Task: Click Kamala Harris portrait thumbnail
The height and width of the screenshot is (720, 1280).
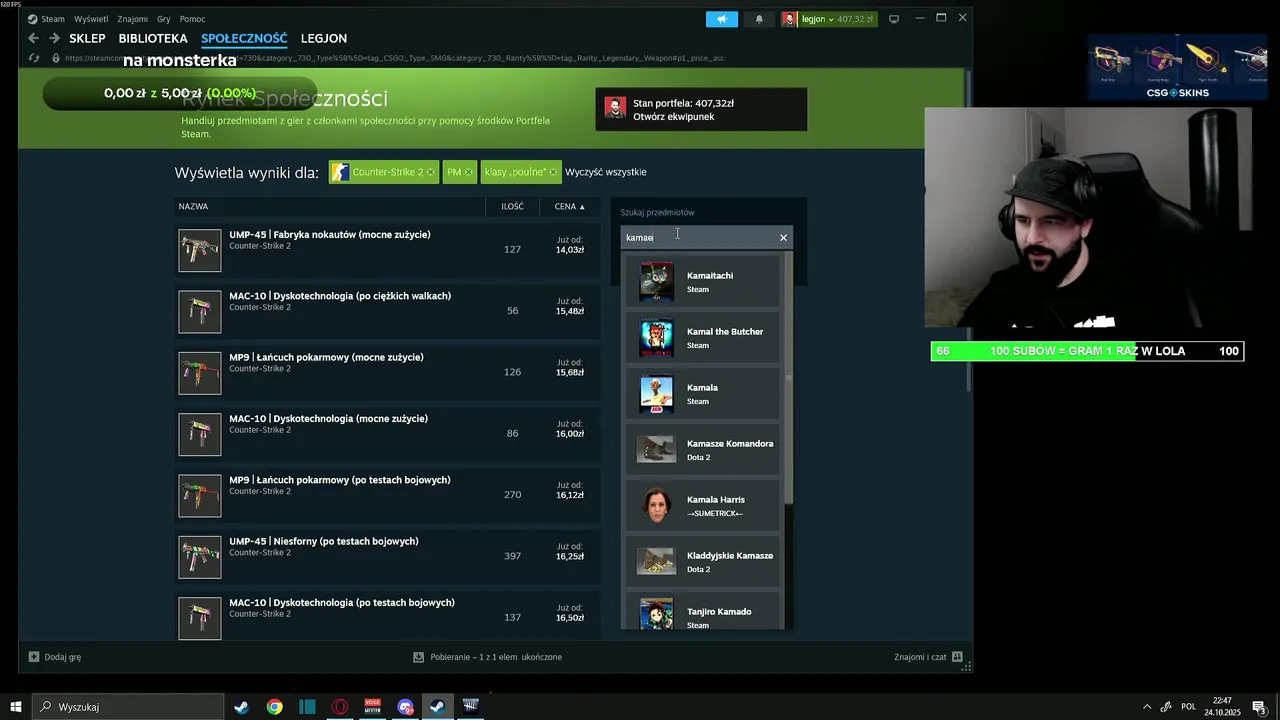Action: click(x=657, y=506)
